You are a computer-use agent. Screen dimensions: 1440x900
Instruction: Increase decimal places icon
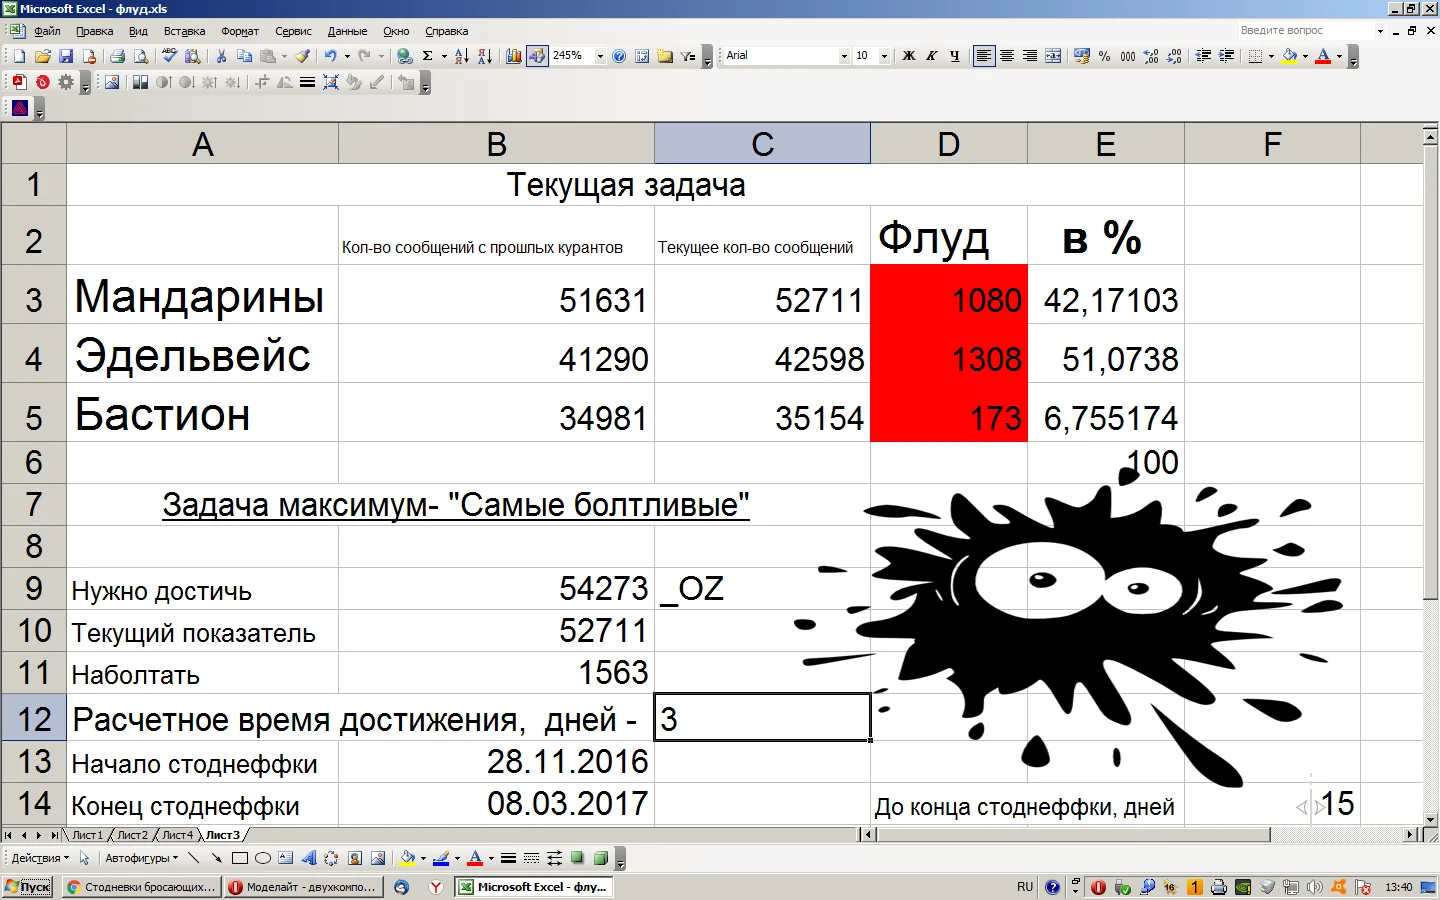(x=1151, y=56)
